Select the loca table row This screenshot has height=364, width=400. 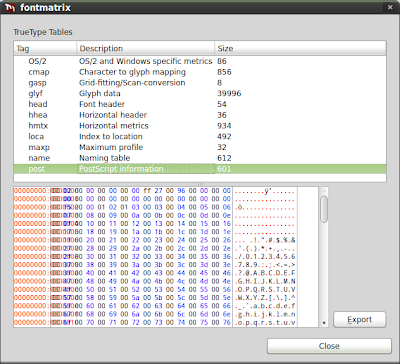pyautogui.click(x=200, y=136)
